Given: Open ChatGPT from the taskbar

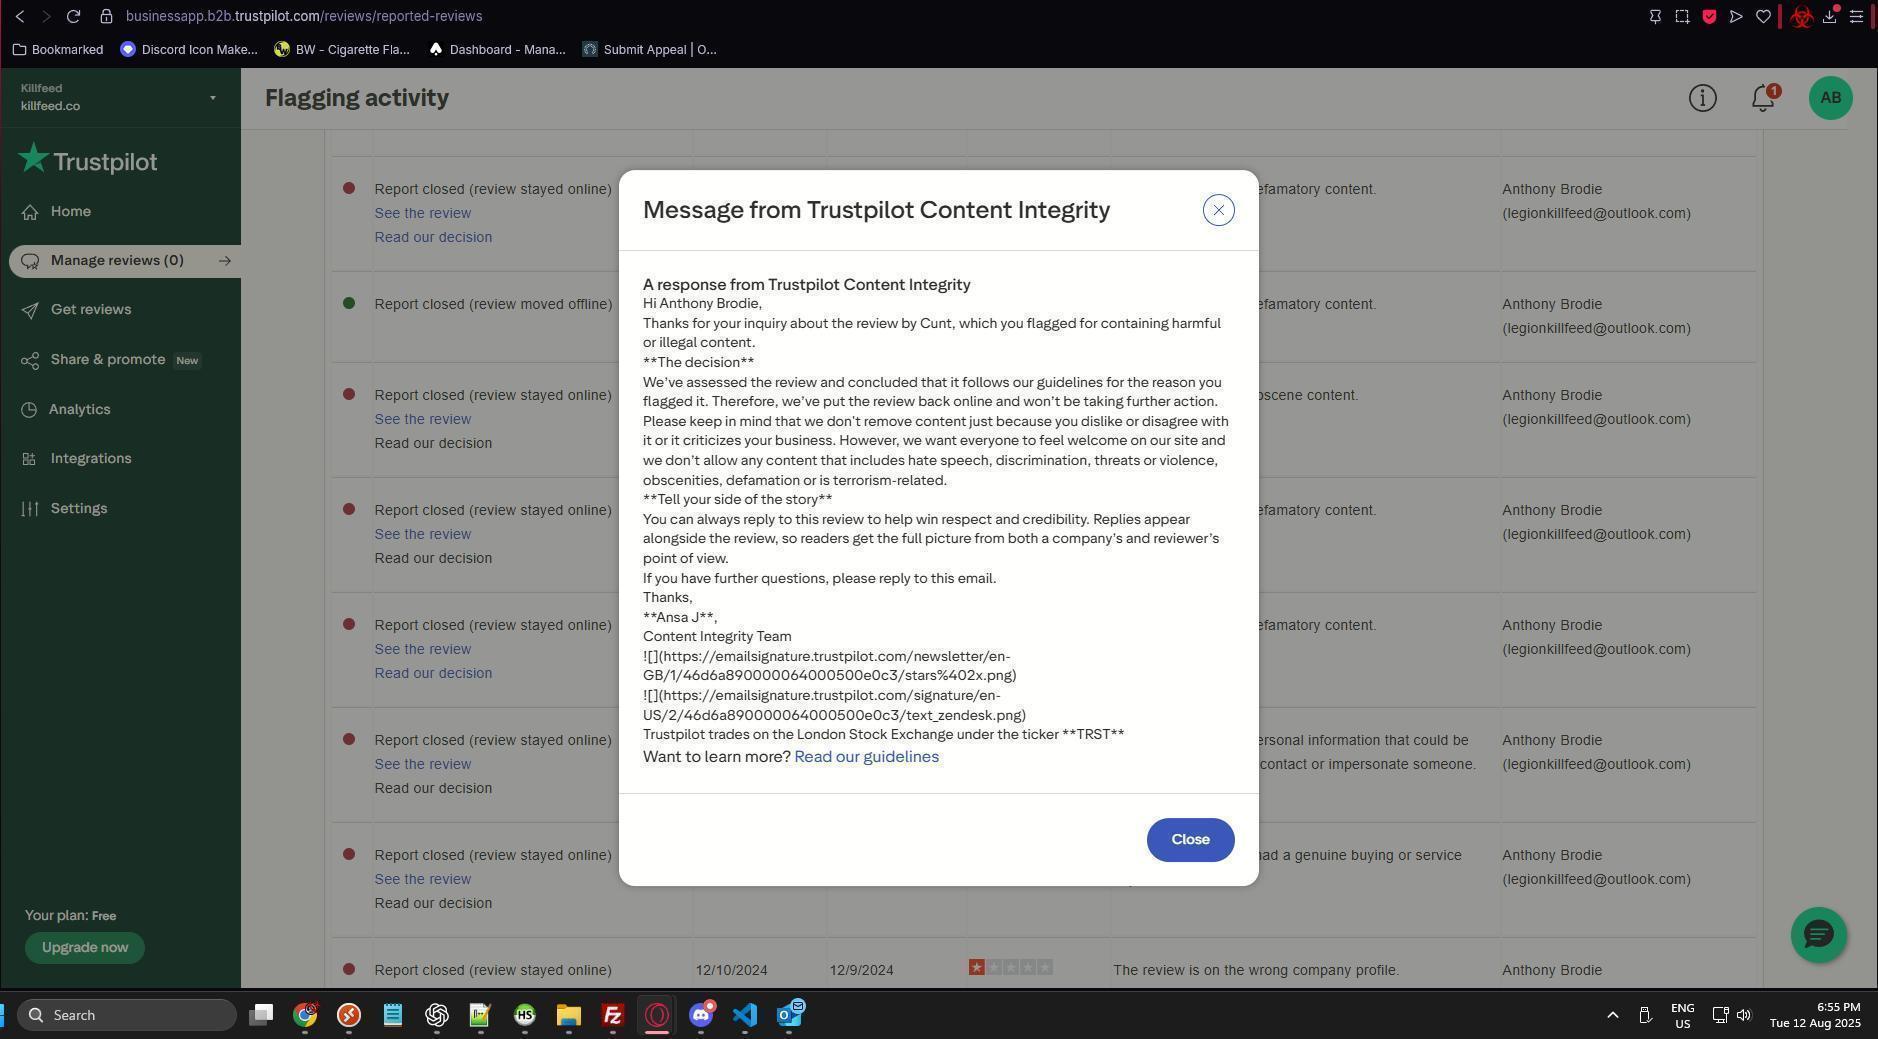Looking at the screenshot, I should click(x=437, y=1015).
